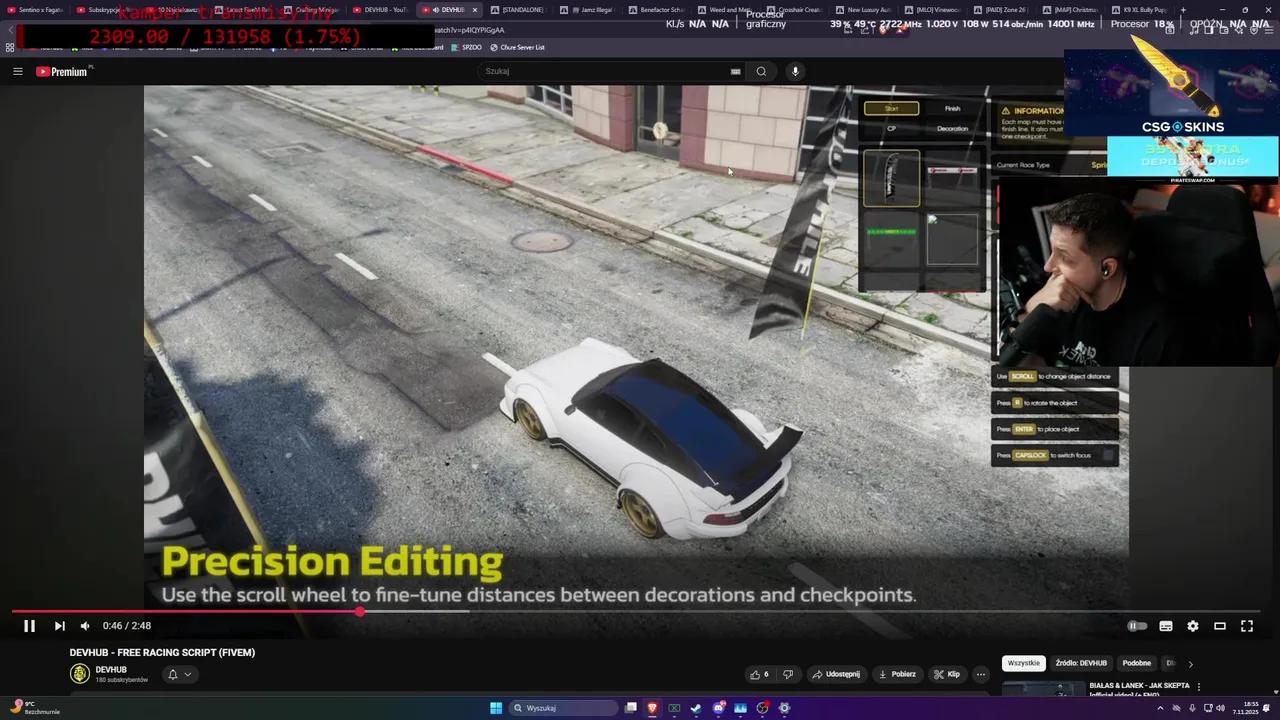Viewport: 1280px width, 720px height.
Task: Pause the YouTube video
Action: click(29, 626)
